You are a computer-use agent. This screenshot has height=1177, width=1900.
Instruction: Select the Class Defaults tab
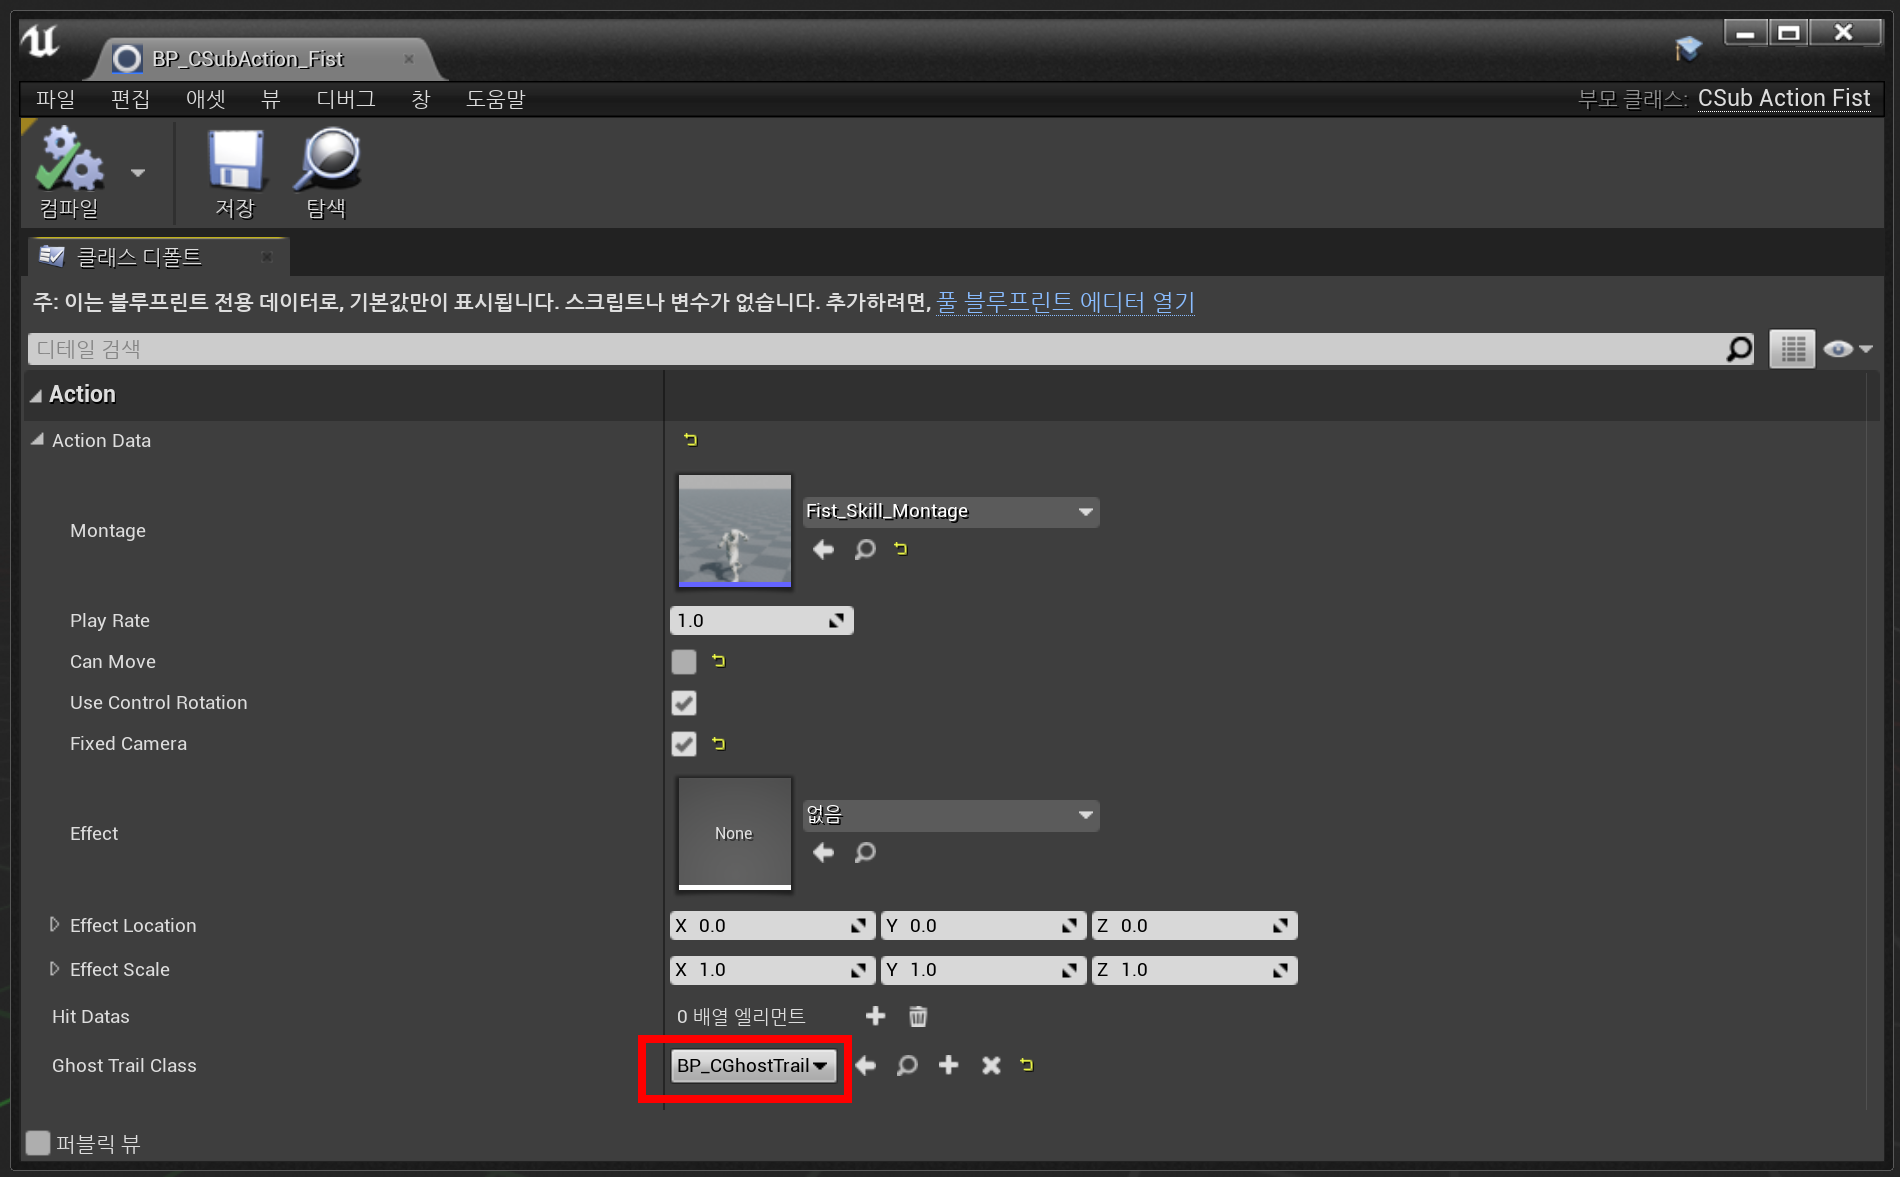pos(139,257)
